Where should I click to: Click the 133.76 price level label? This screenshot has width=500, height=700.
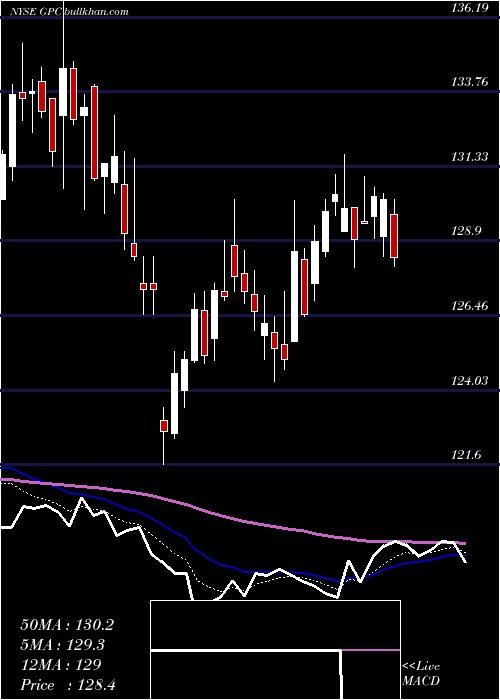(469, 82)
